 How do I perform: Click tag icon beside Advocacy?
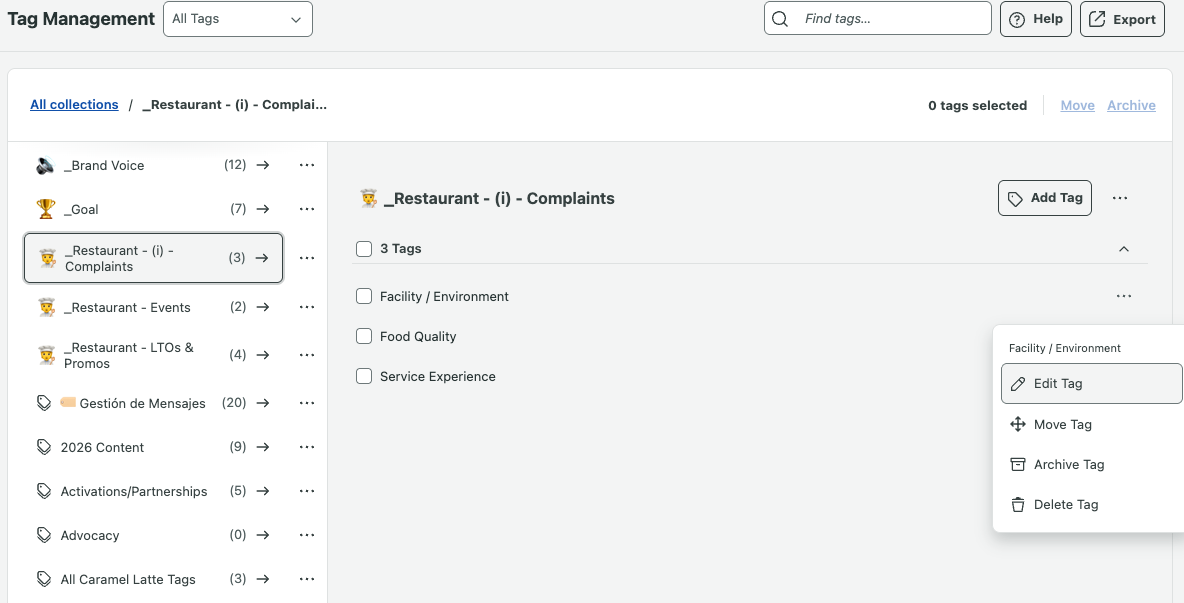pyautogui.click(x=44, y=535)
